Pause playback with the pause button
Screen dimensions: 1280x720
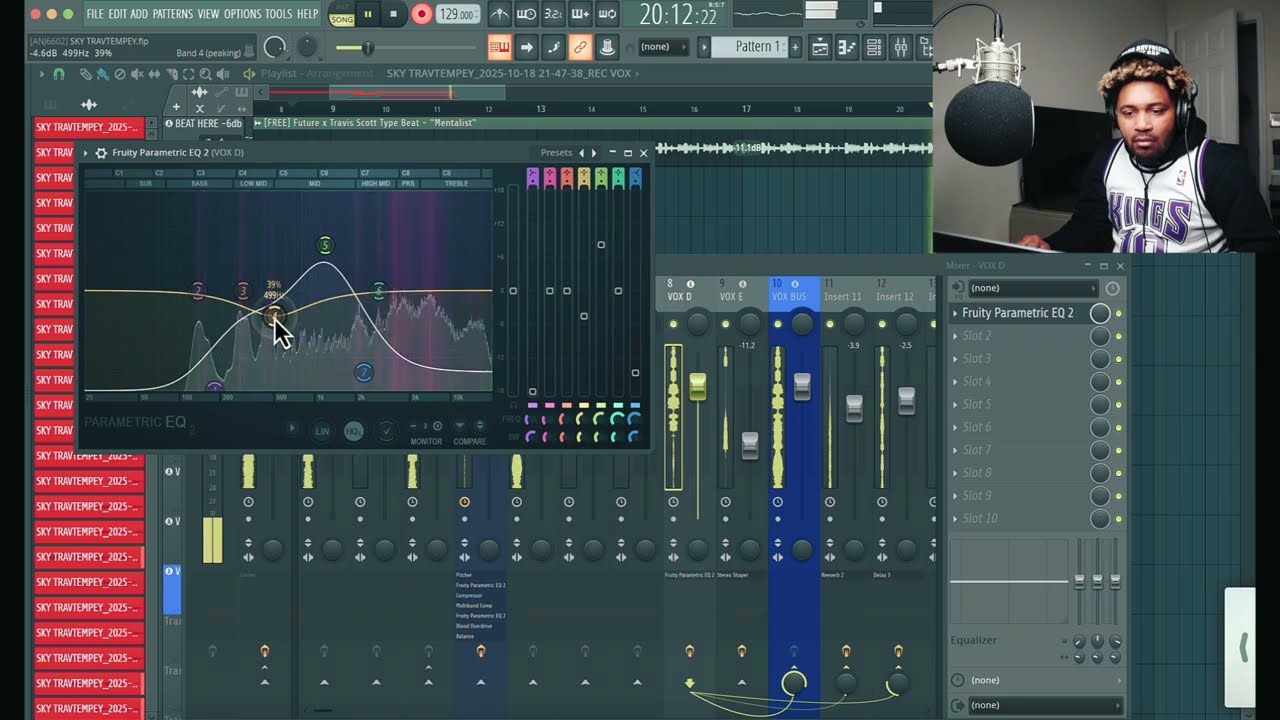pyautogui.click(x=367, y=14)
